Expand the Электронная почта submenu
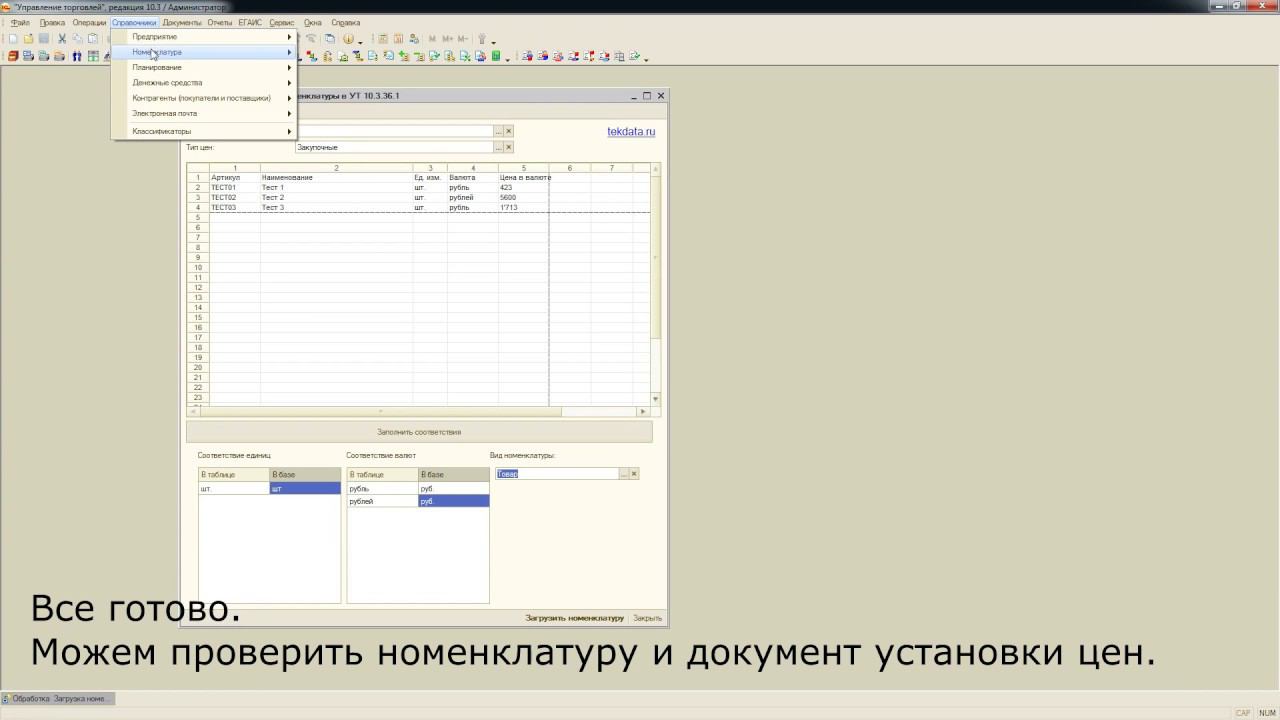 (204, 113)
